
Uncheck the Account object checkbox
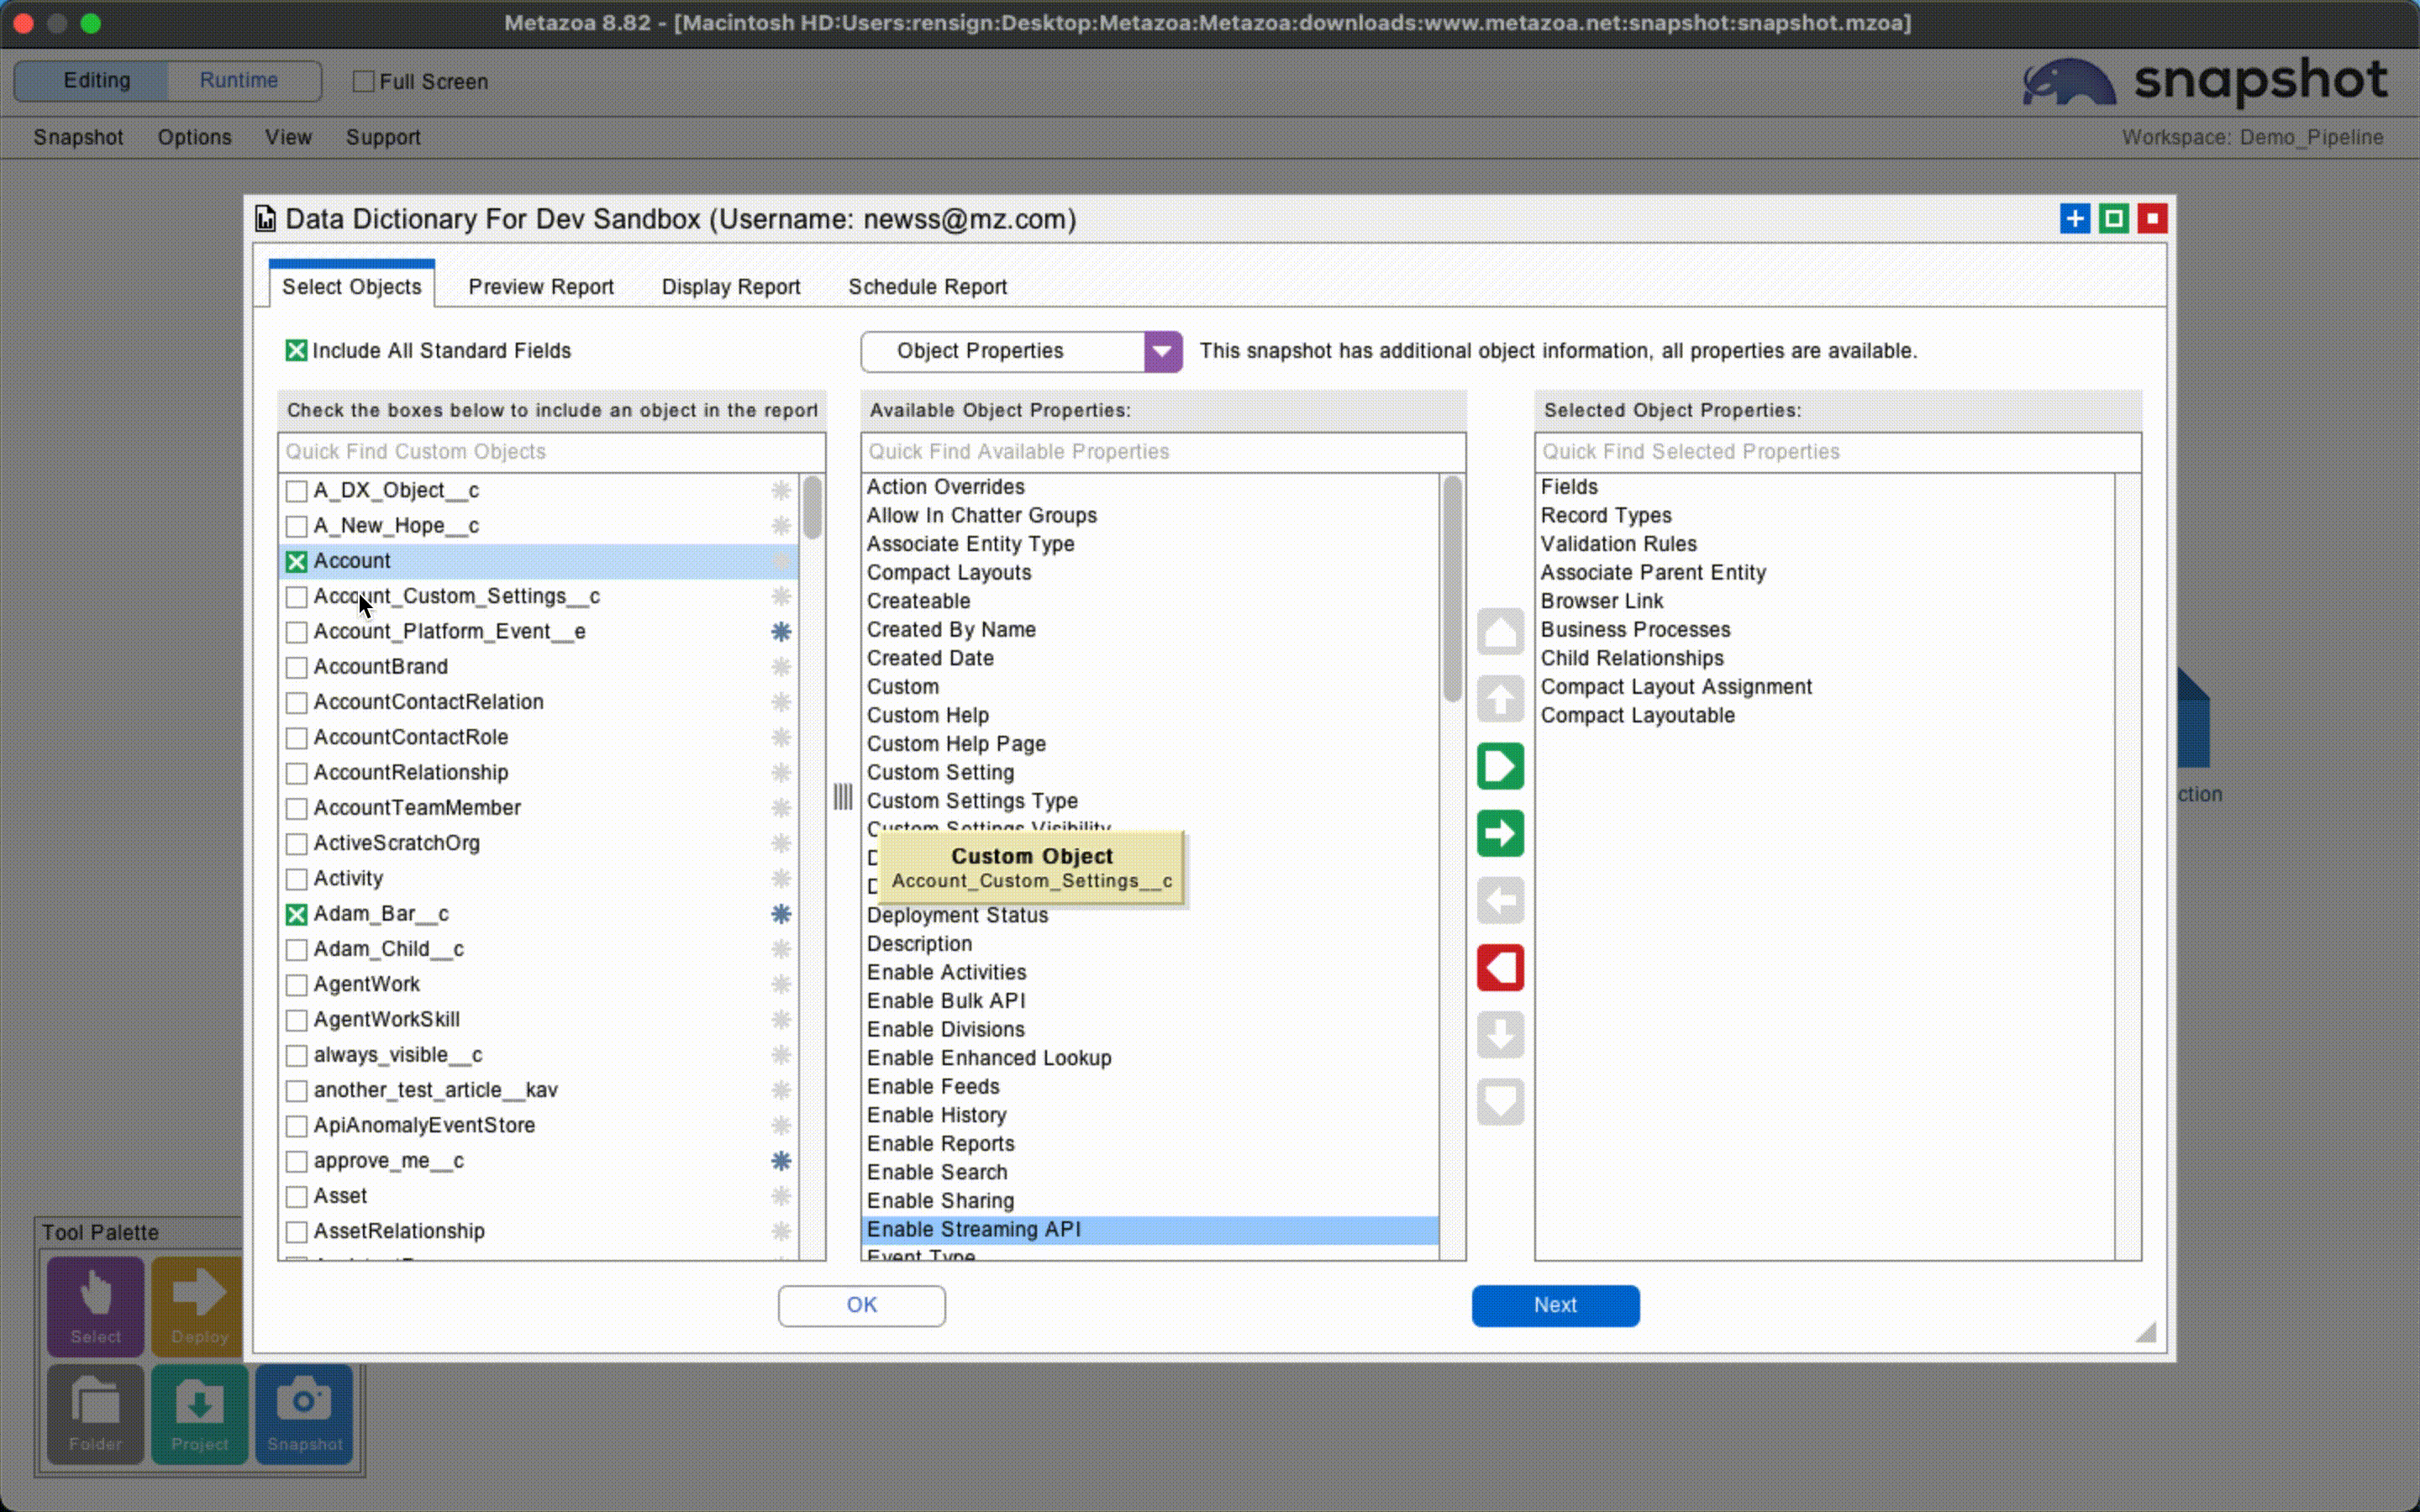(296, 562)
